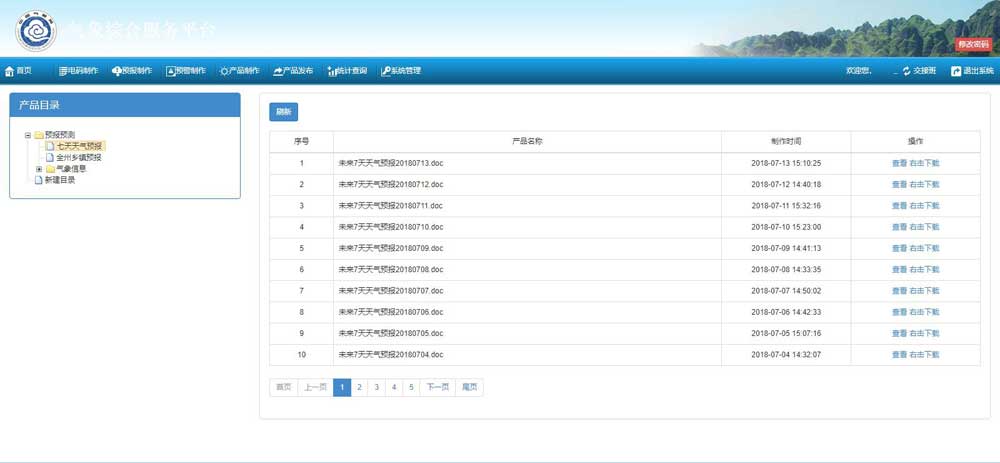The image size is (1000, 463).
Task: Click 右击下载 for 未来7天天气预报20180709.doc
Action: (x=925, y=248)
